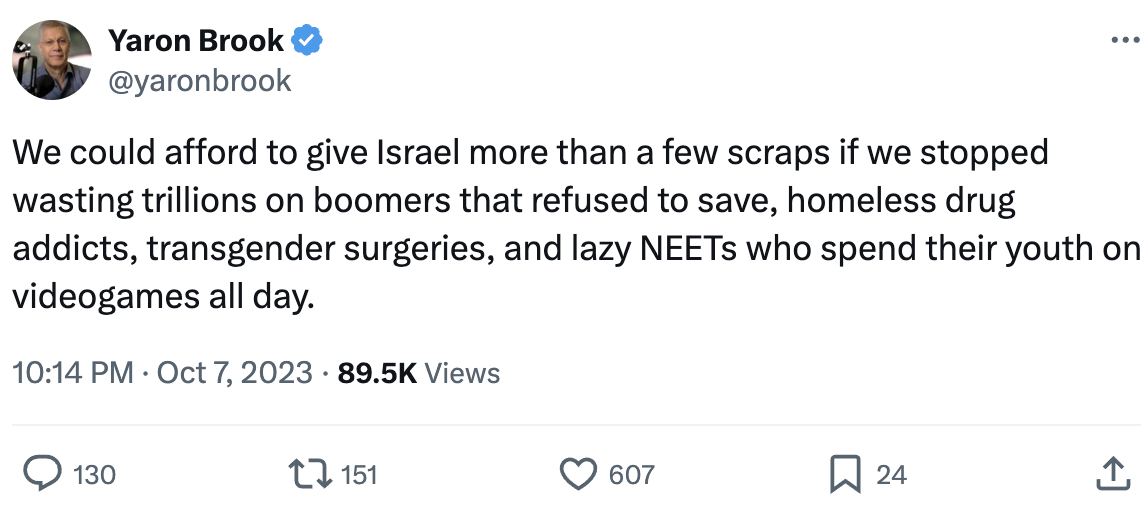Viewport: 1141px width, 524px height.
Task: Toggle the bookmark icon
Action: tap(845, 474)
